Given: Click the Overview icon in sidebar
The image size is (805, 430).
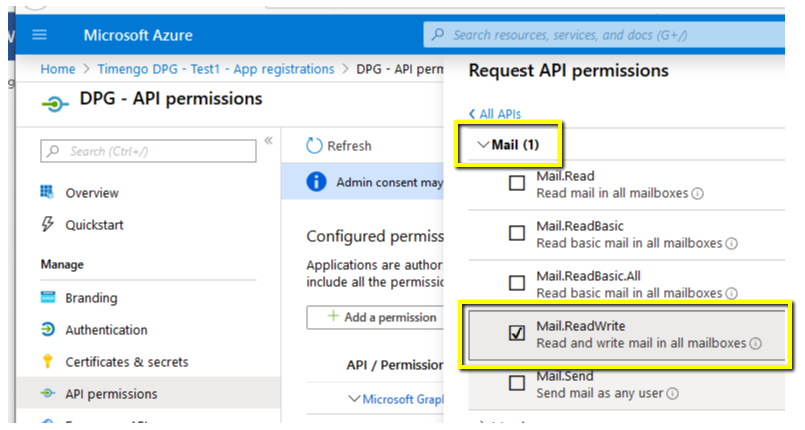Looking at the screenshot, I should point(47,192).
